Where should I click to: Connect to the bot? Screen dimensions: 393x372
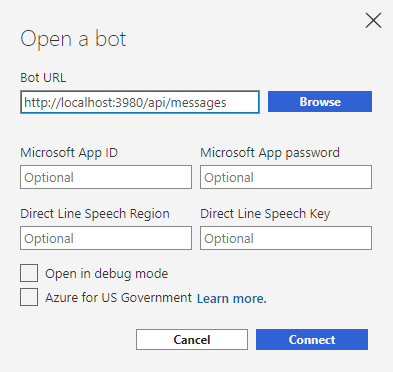pyautogui.click(x=312, y=340)
